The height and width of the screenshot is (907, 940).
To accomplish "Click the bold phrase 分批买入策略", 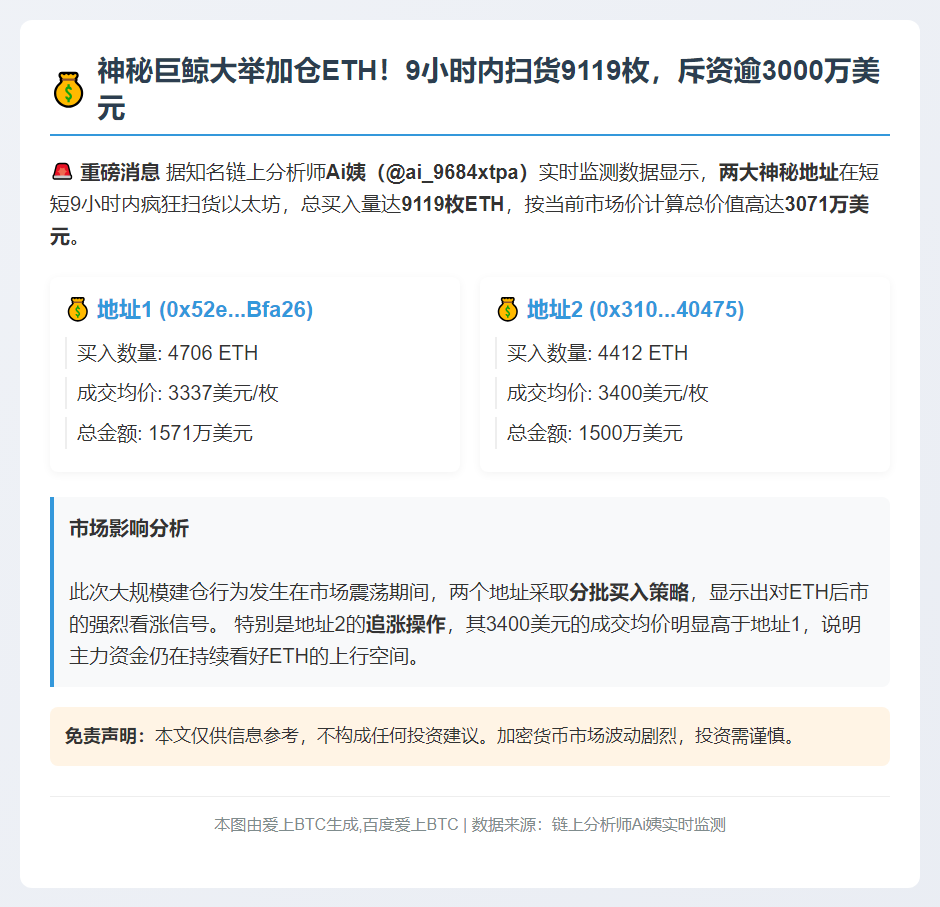I will pos(629,592).
